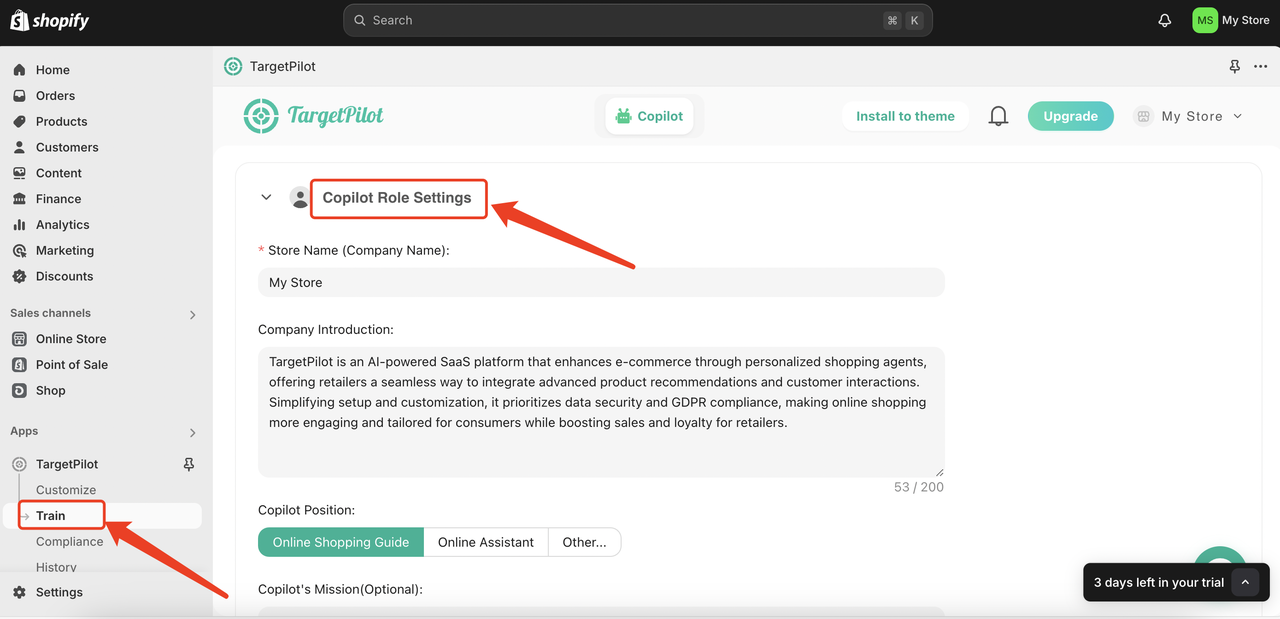Click the Copilot Role Settings heading
Viewport: 1280px width, 619px height.
tap(397, 198)
